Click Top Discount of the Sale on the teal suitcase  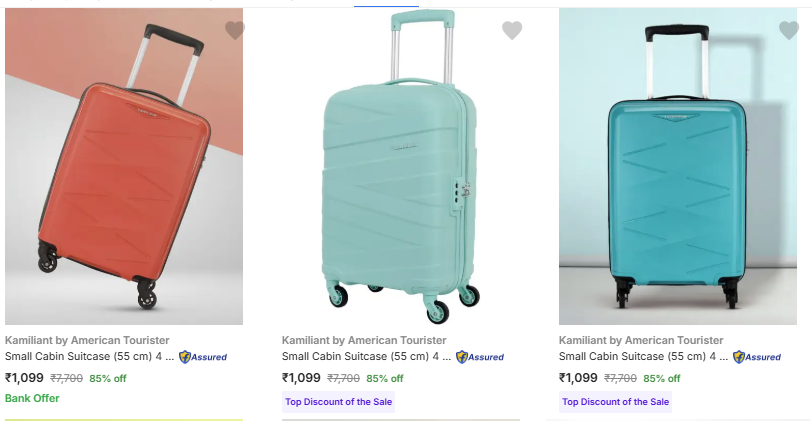[615, 402]
